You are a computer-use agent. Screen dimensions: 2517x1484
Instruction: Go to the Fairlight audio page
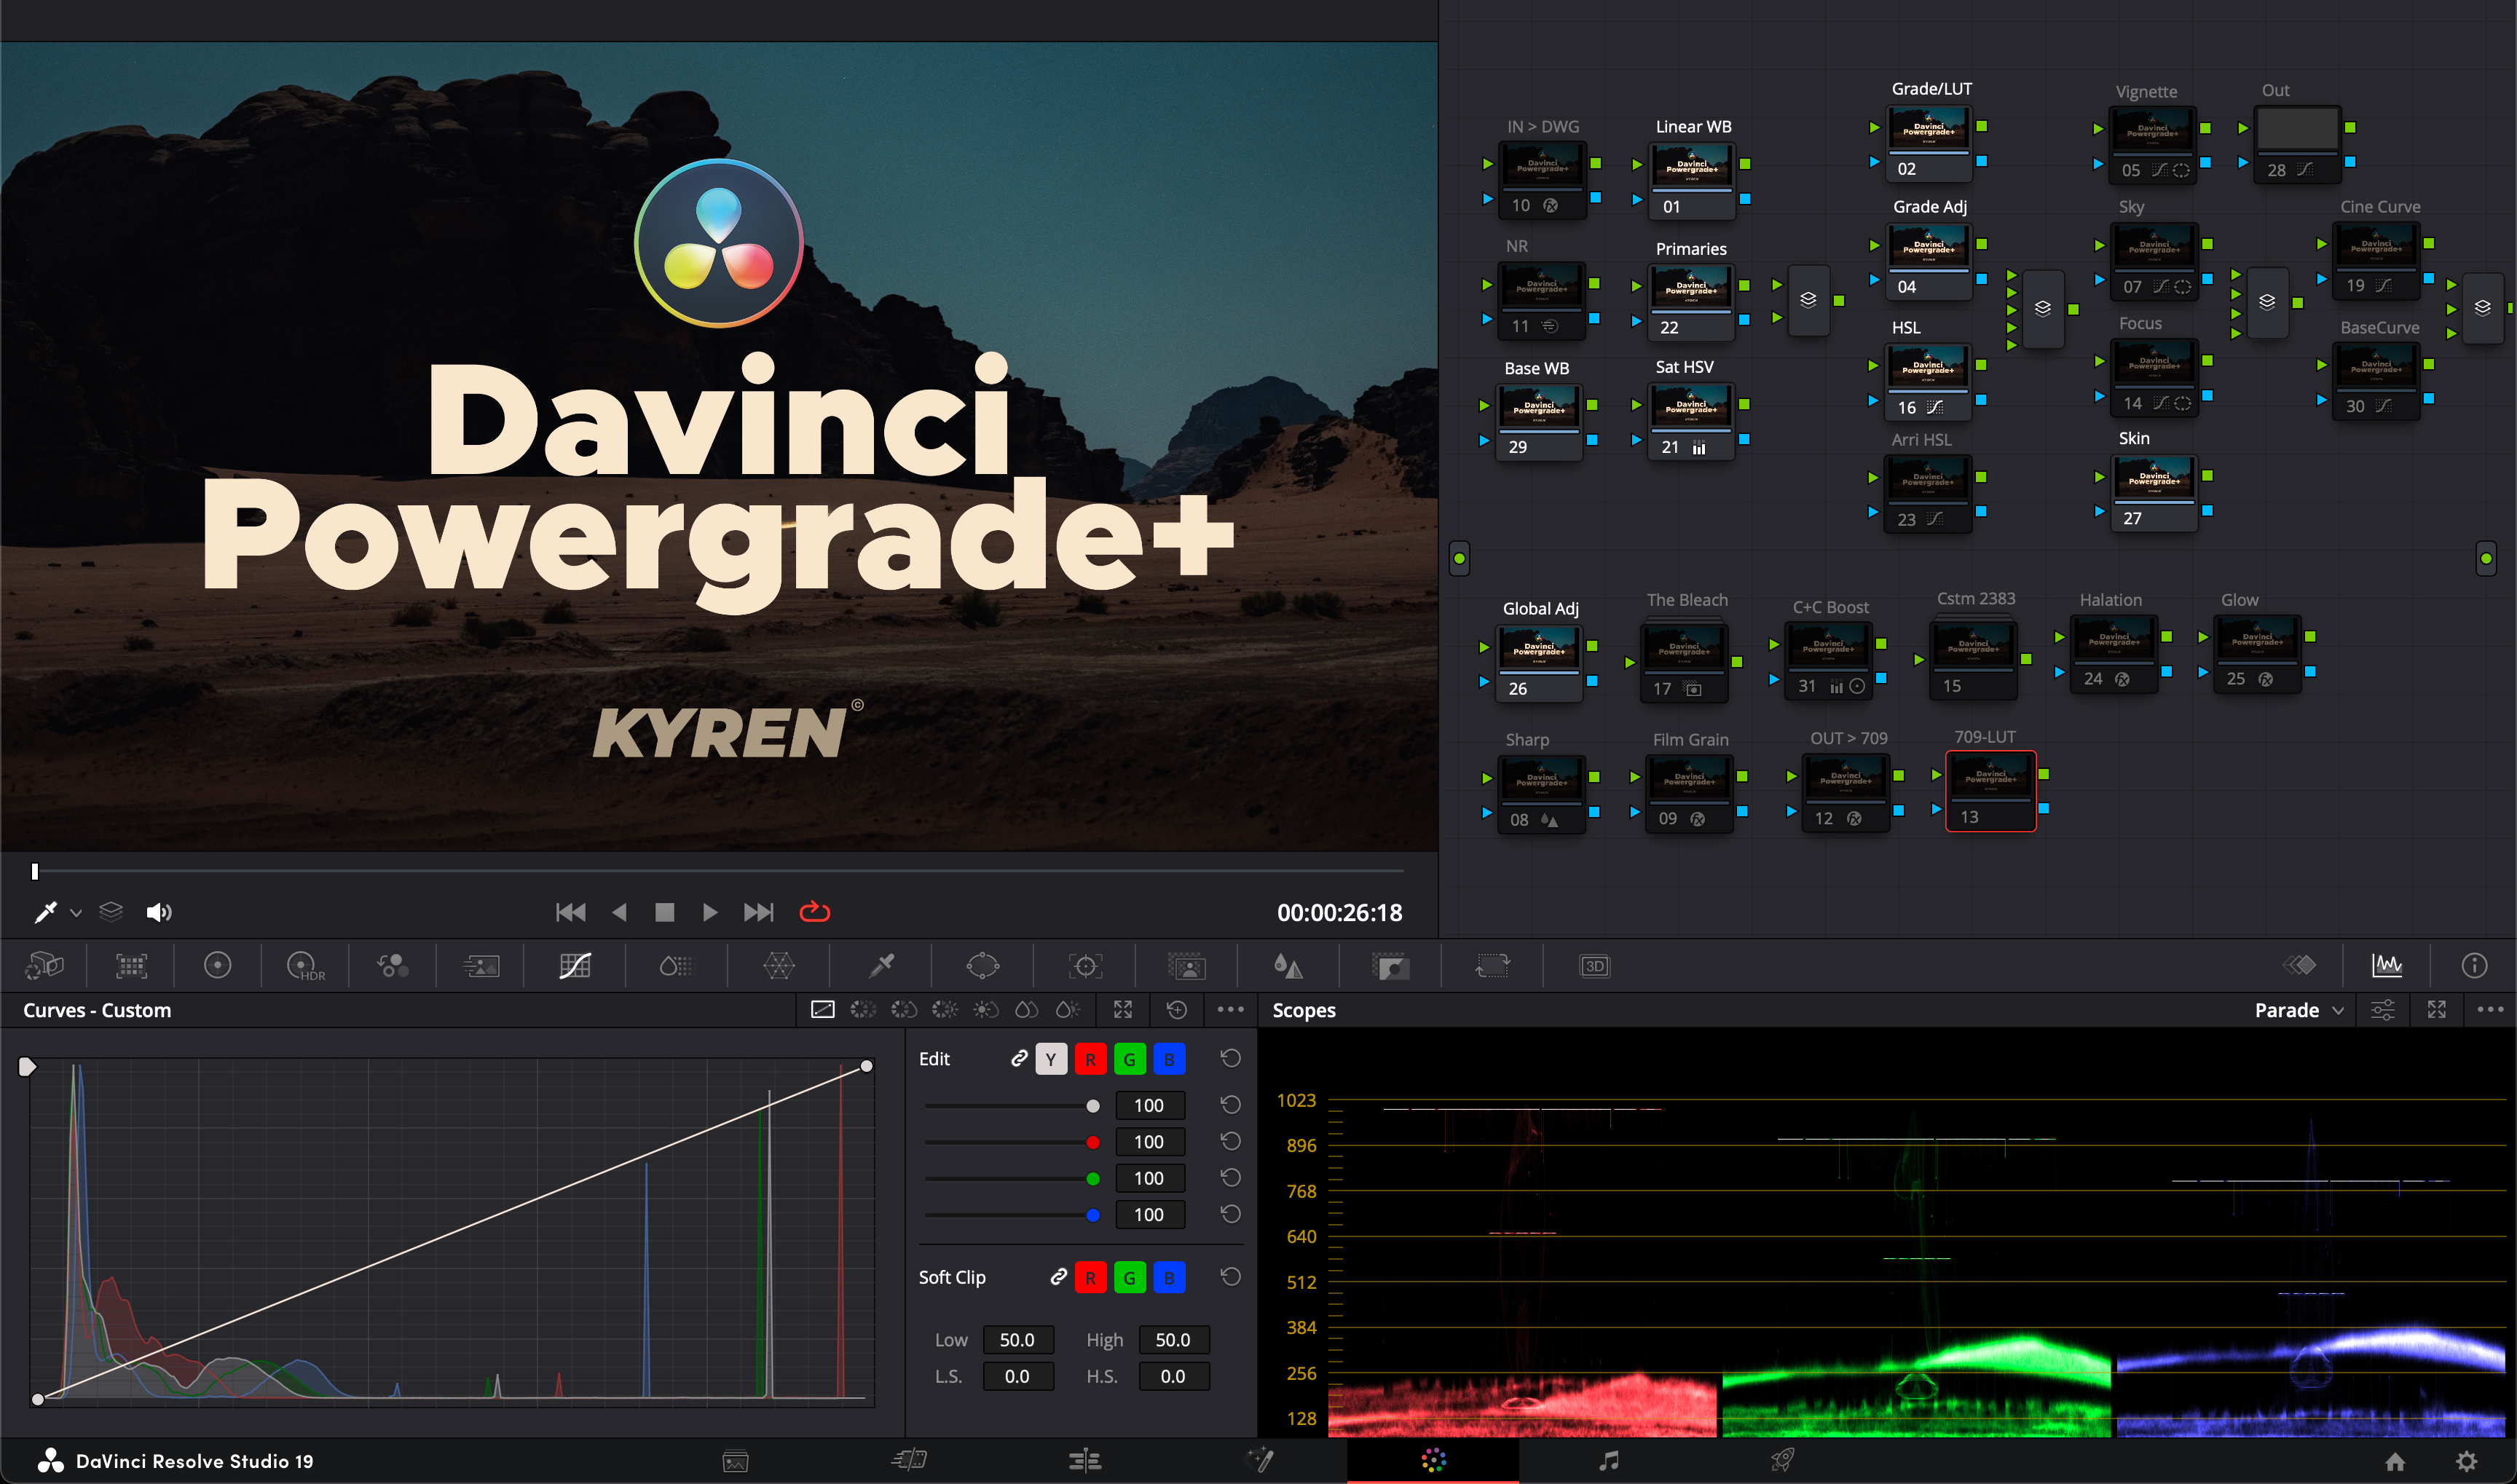(1608, 1461)
